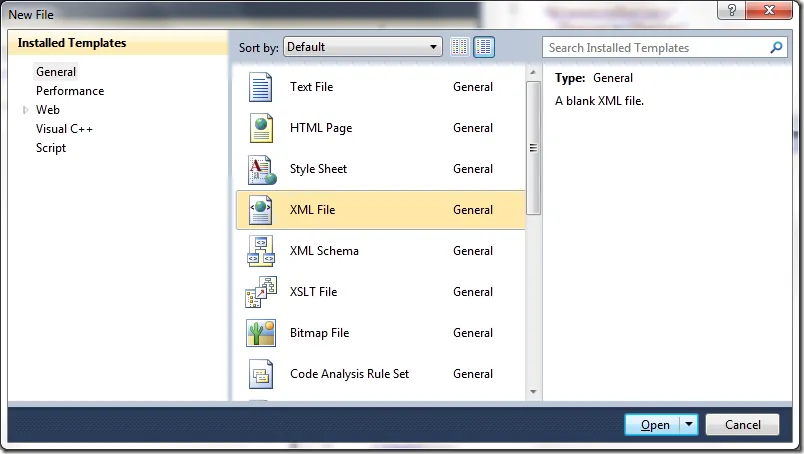804x454 pixels.
Task: Click 'General' type in XSLT File row
Action: coord(473,292)
